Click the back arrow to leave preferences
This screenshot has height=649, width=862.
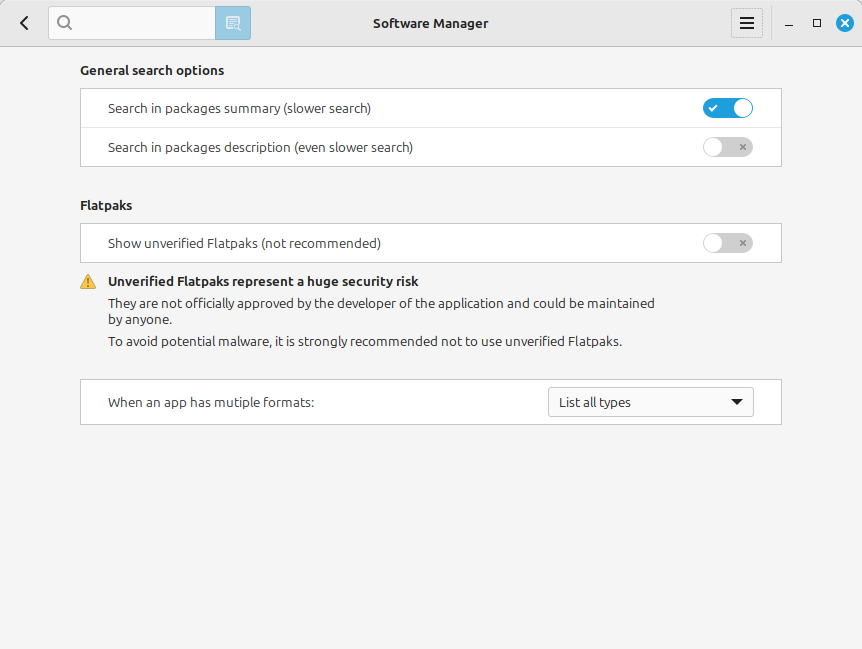tap(23, 22)
